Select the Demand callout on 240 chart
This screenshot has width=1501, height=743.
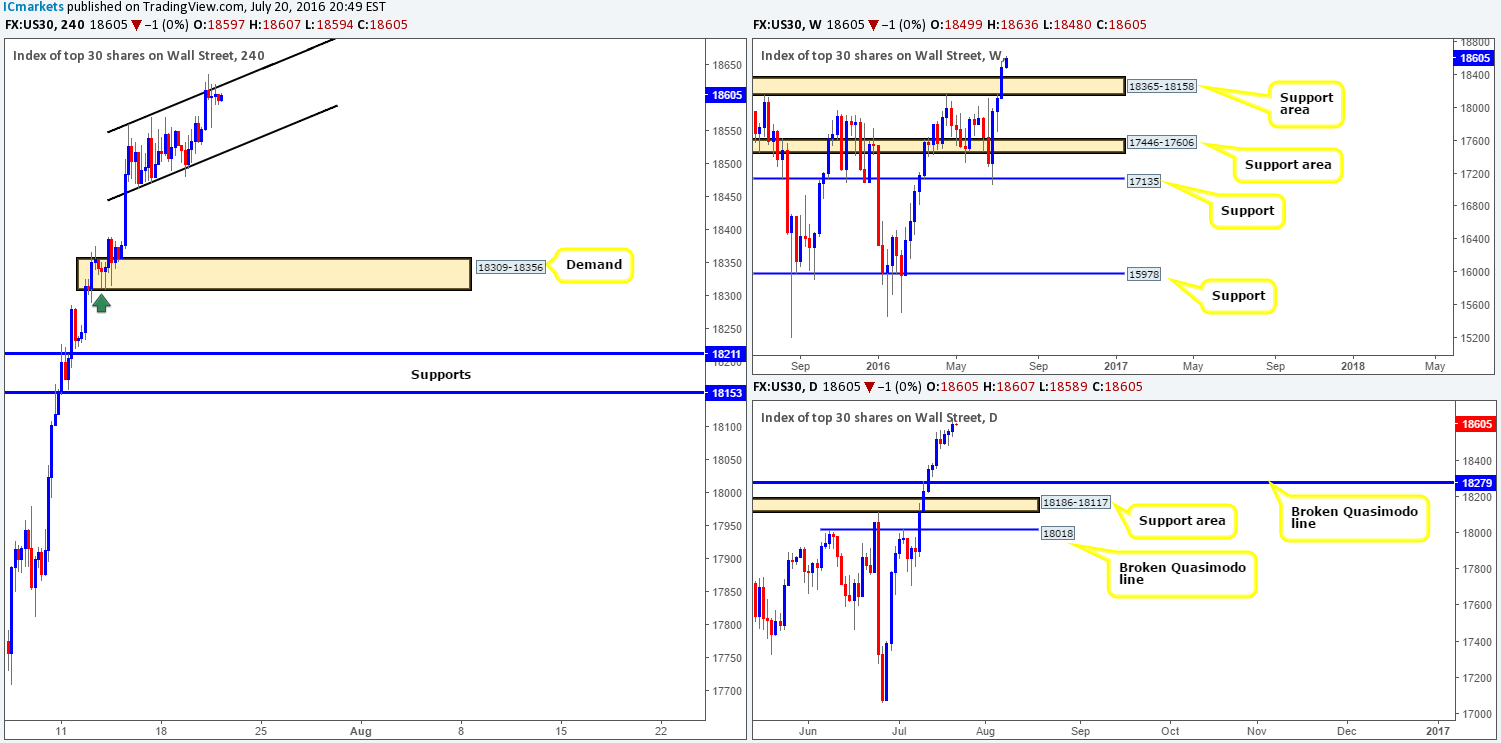pyautogui.click(x=594, y=265)
